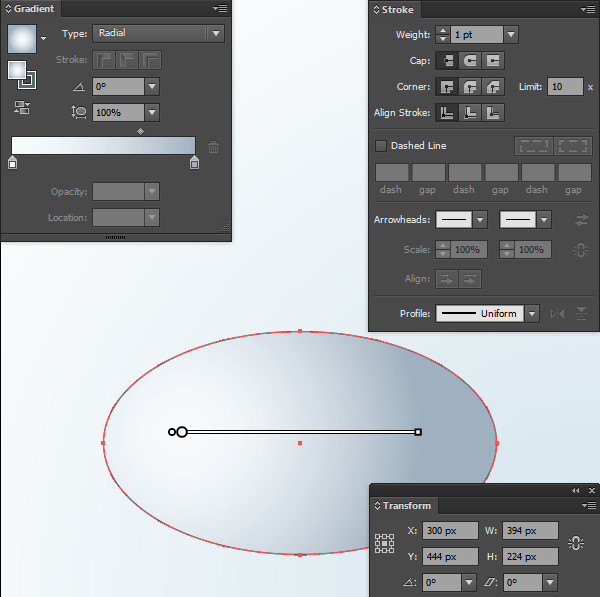Align stroke to inside icon
The width and height of the screenshot is (600, 597).
click(x=470, y=113)
